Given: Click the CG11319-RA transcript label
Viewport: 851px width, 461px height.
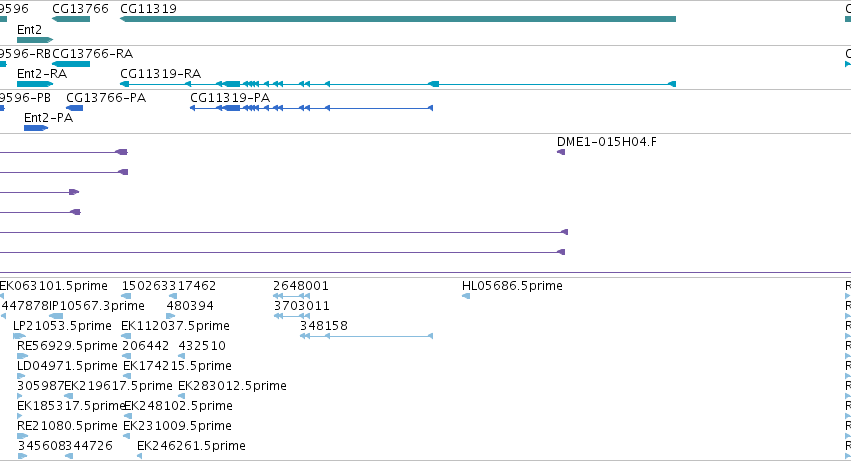Looking at the screenshot, I should pyautogui.click(x=161, y=74).
